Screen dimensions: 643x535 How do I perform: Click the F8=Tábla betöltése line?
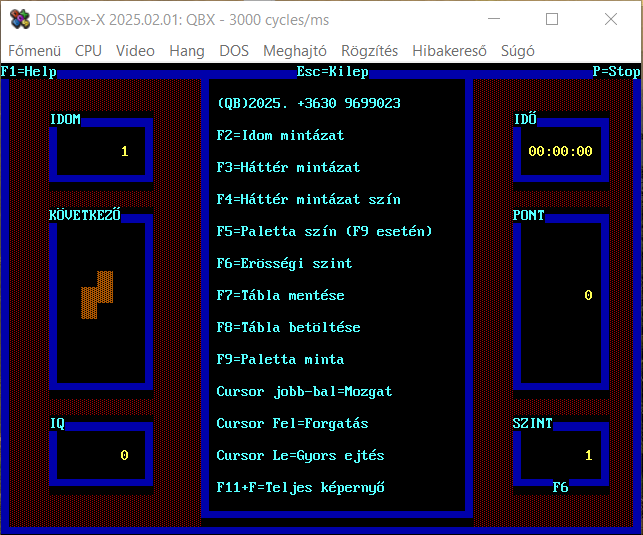coord(288,327)
